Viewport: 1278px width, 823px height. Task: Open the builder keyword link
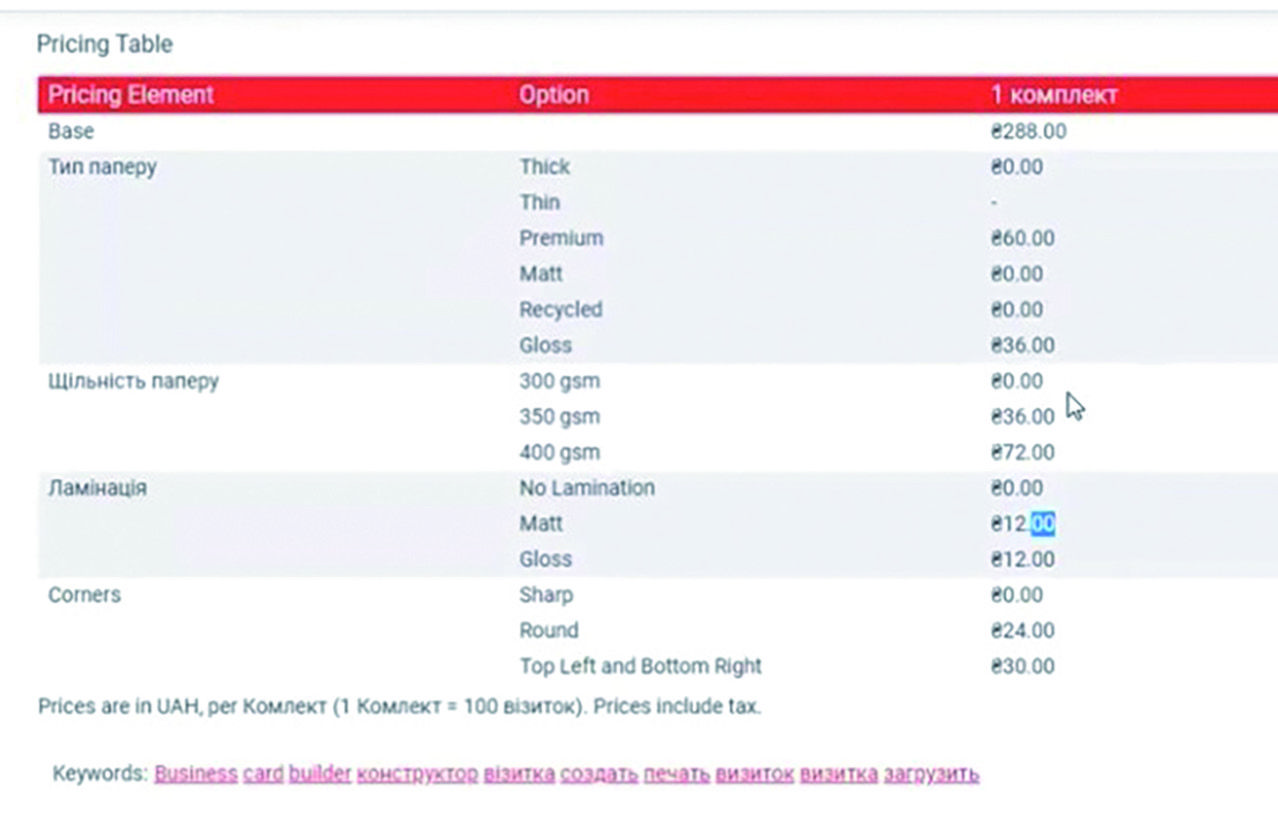320,773
